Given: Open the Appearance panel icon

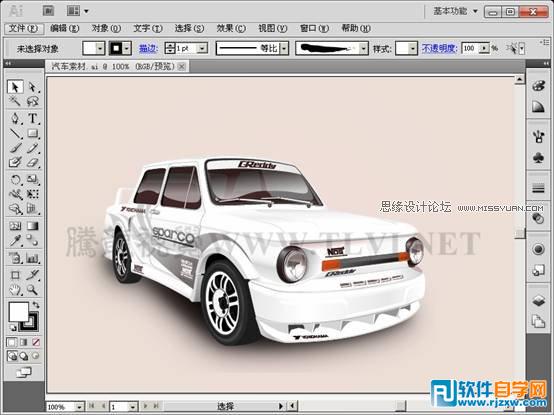Looking at the screenshot, I should coord(538,249).
